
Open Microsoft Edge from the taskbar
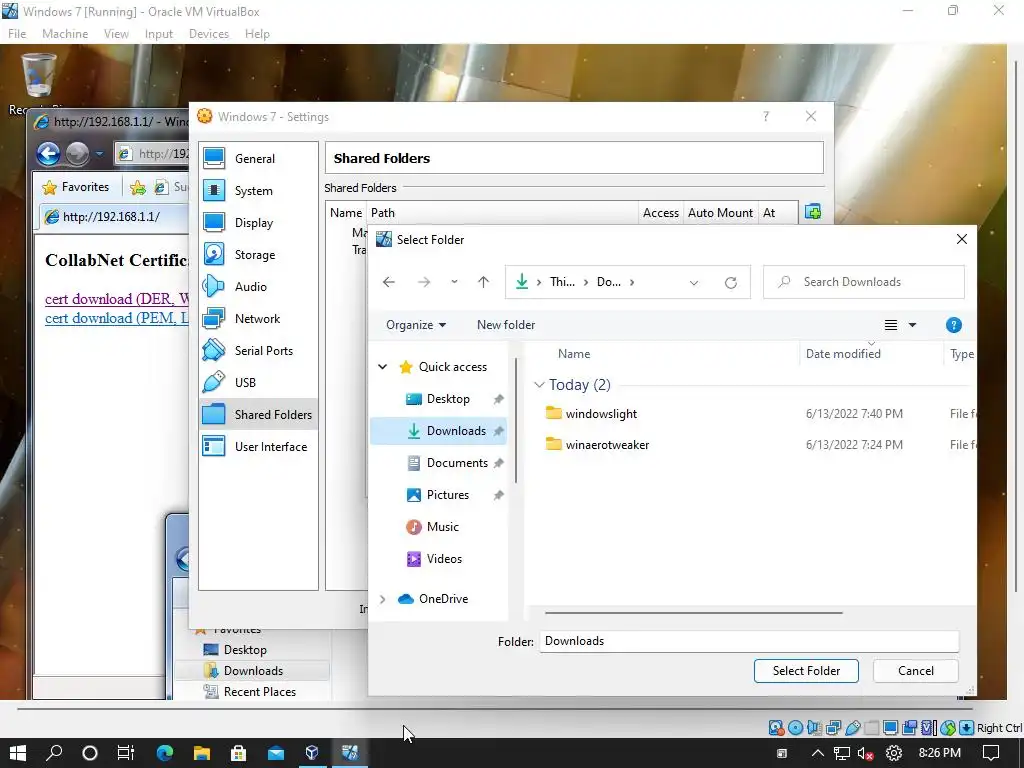pos(165,753)
